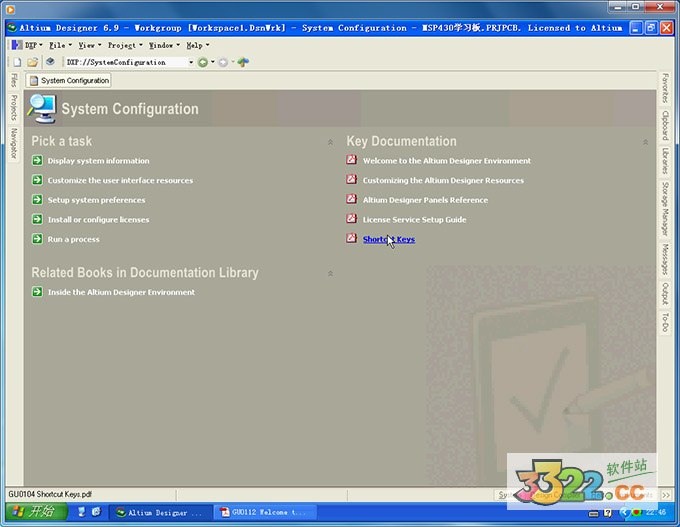Click green arrow beside Display system information
The image size is (680, 527).
click(x=37, y=160)
